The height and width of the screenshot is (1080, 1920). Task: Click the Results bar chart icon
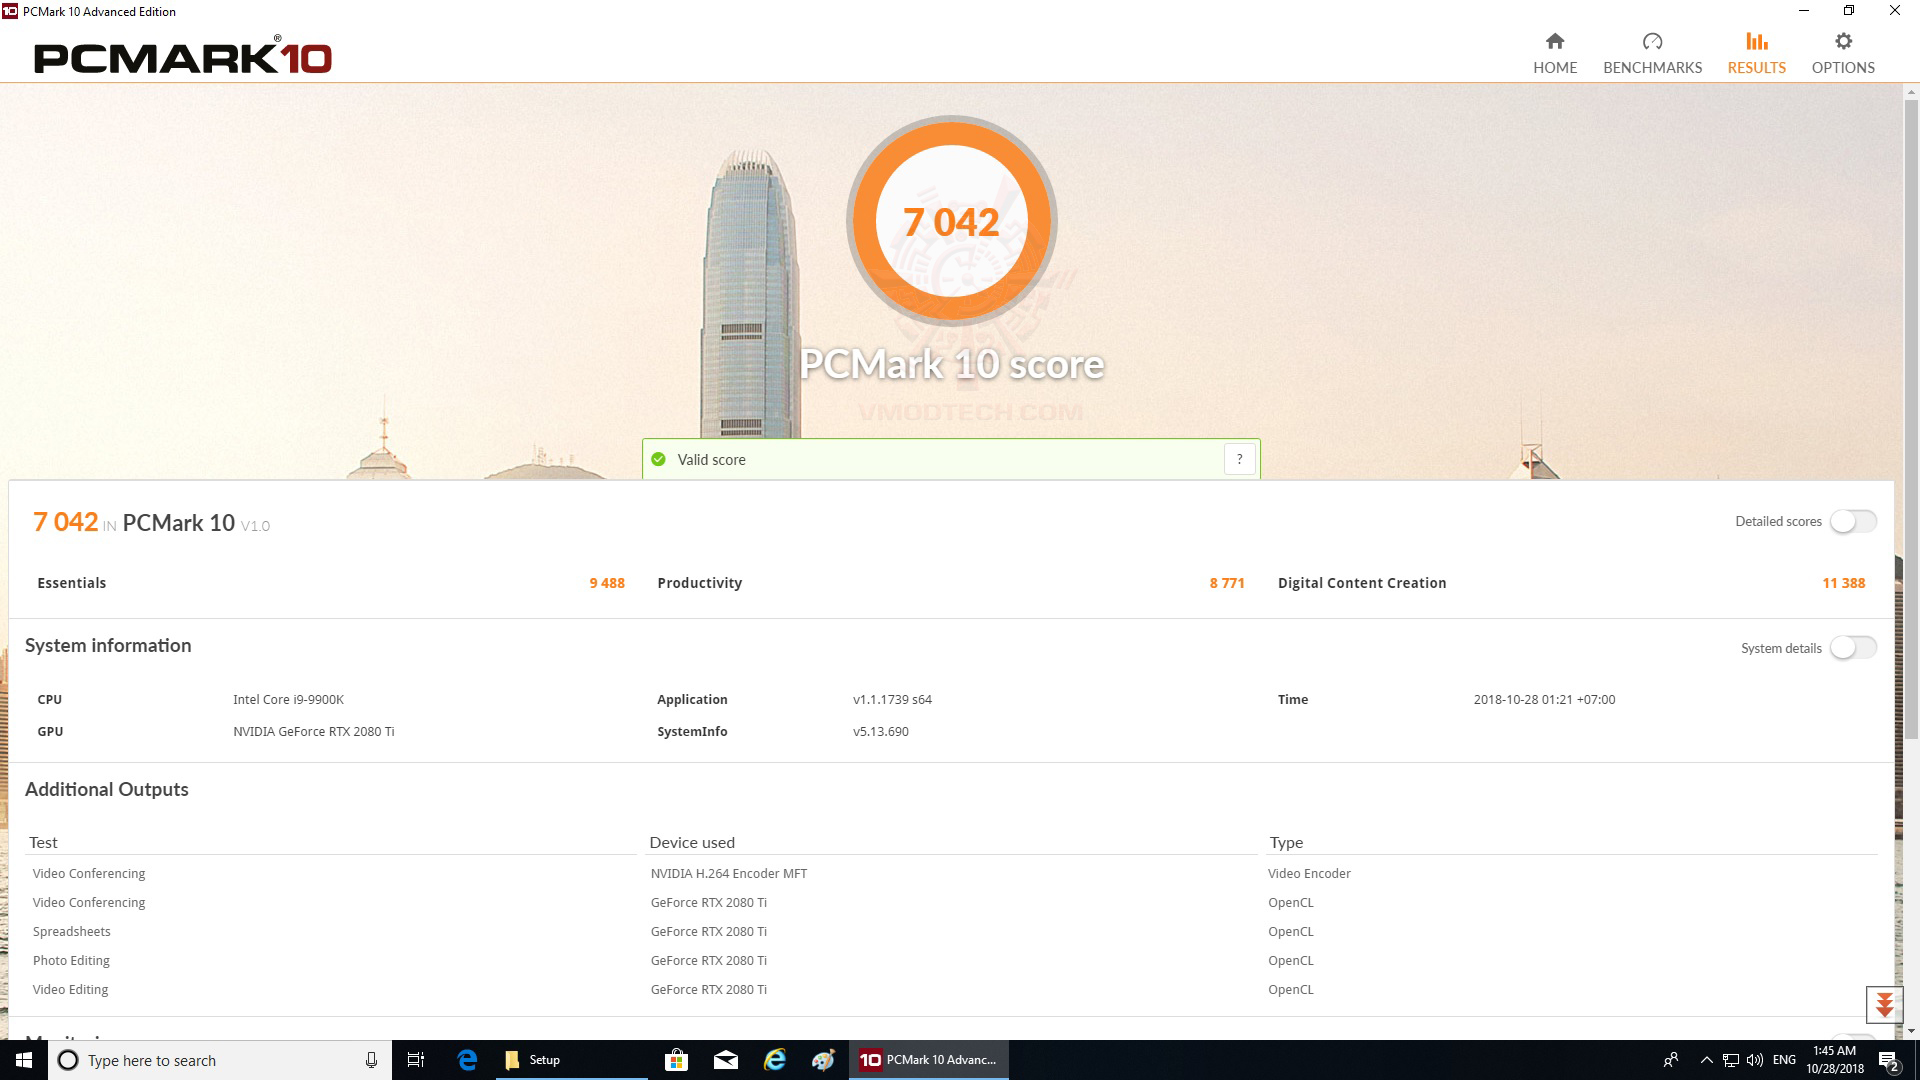[x=1756, y=42]
